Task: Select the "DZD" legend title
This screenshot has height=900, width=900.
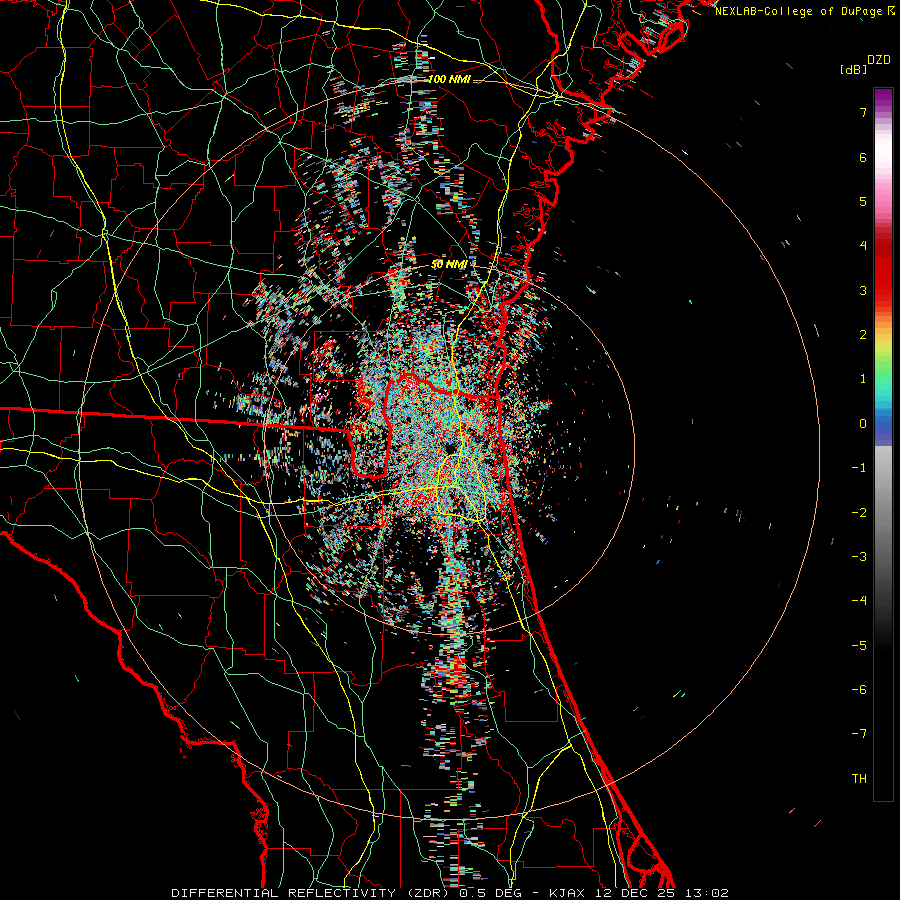Action: point(879,60)
